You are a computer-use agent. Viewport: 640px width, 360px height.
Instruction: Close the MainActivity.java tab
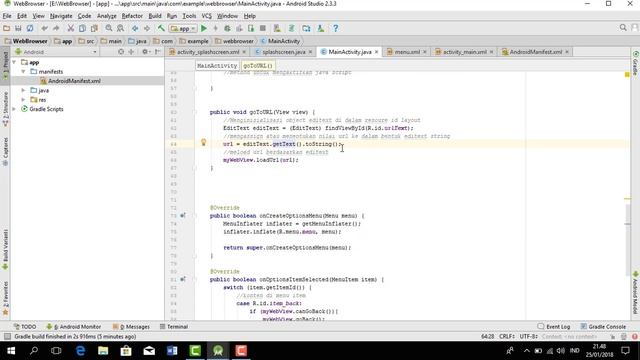[x=376, y=52]
